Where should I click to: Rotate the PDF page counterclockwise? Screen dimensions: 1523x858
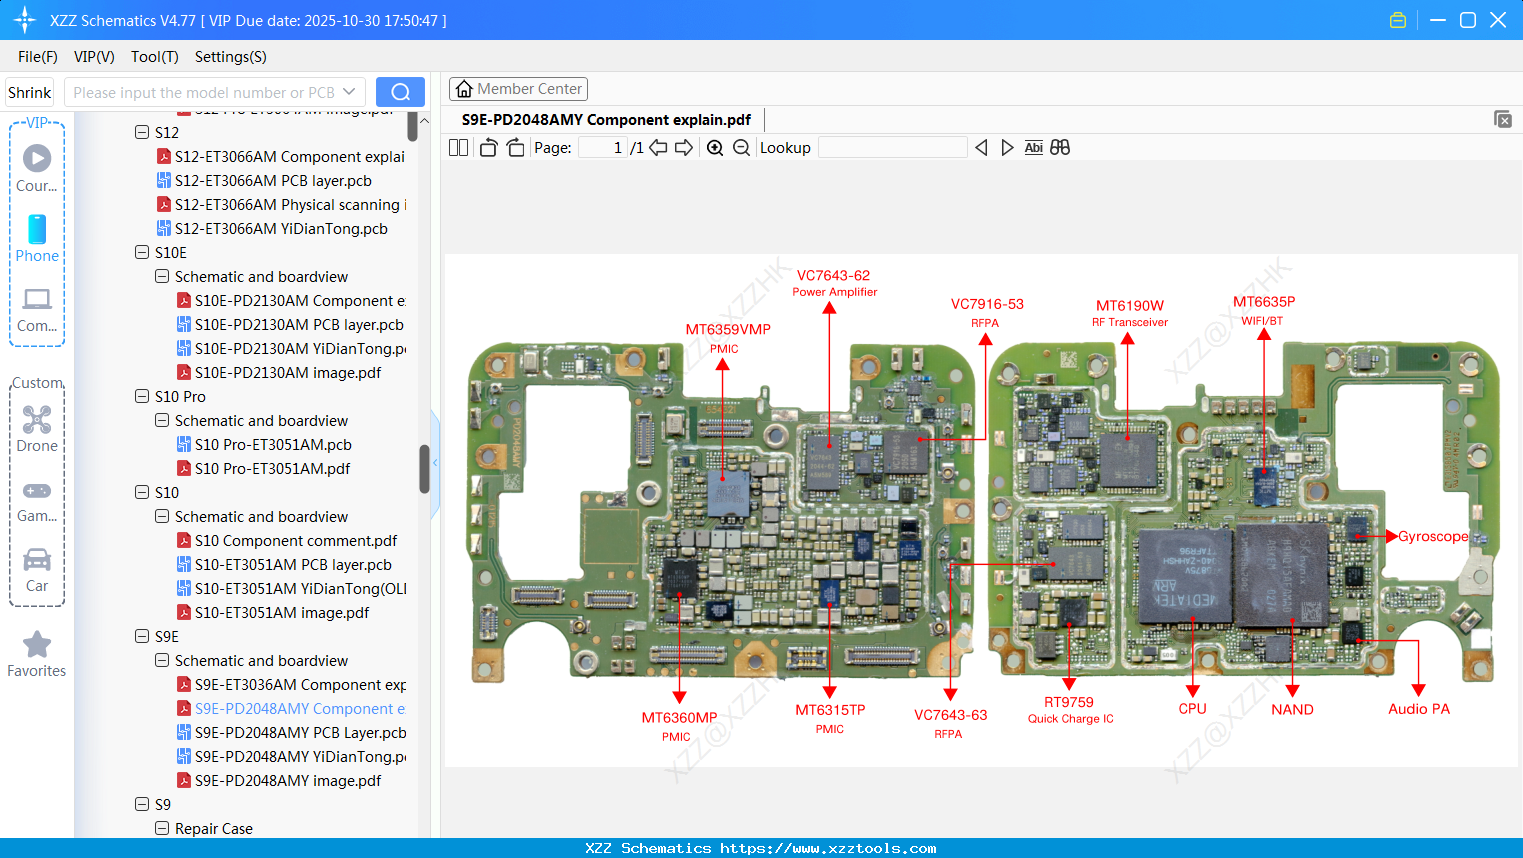tap(487, 147)
